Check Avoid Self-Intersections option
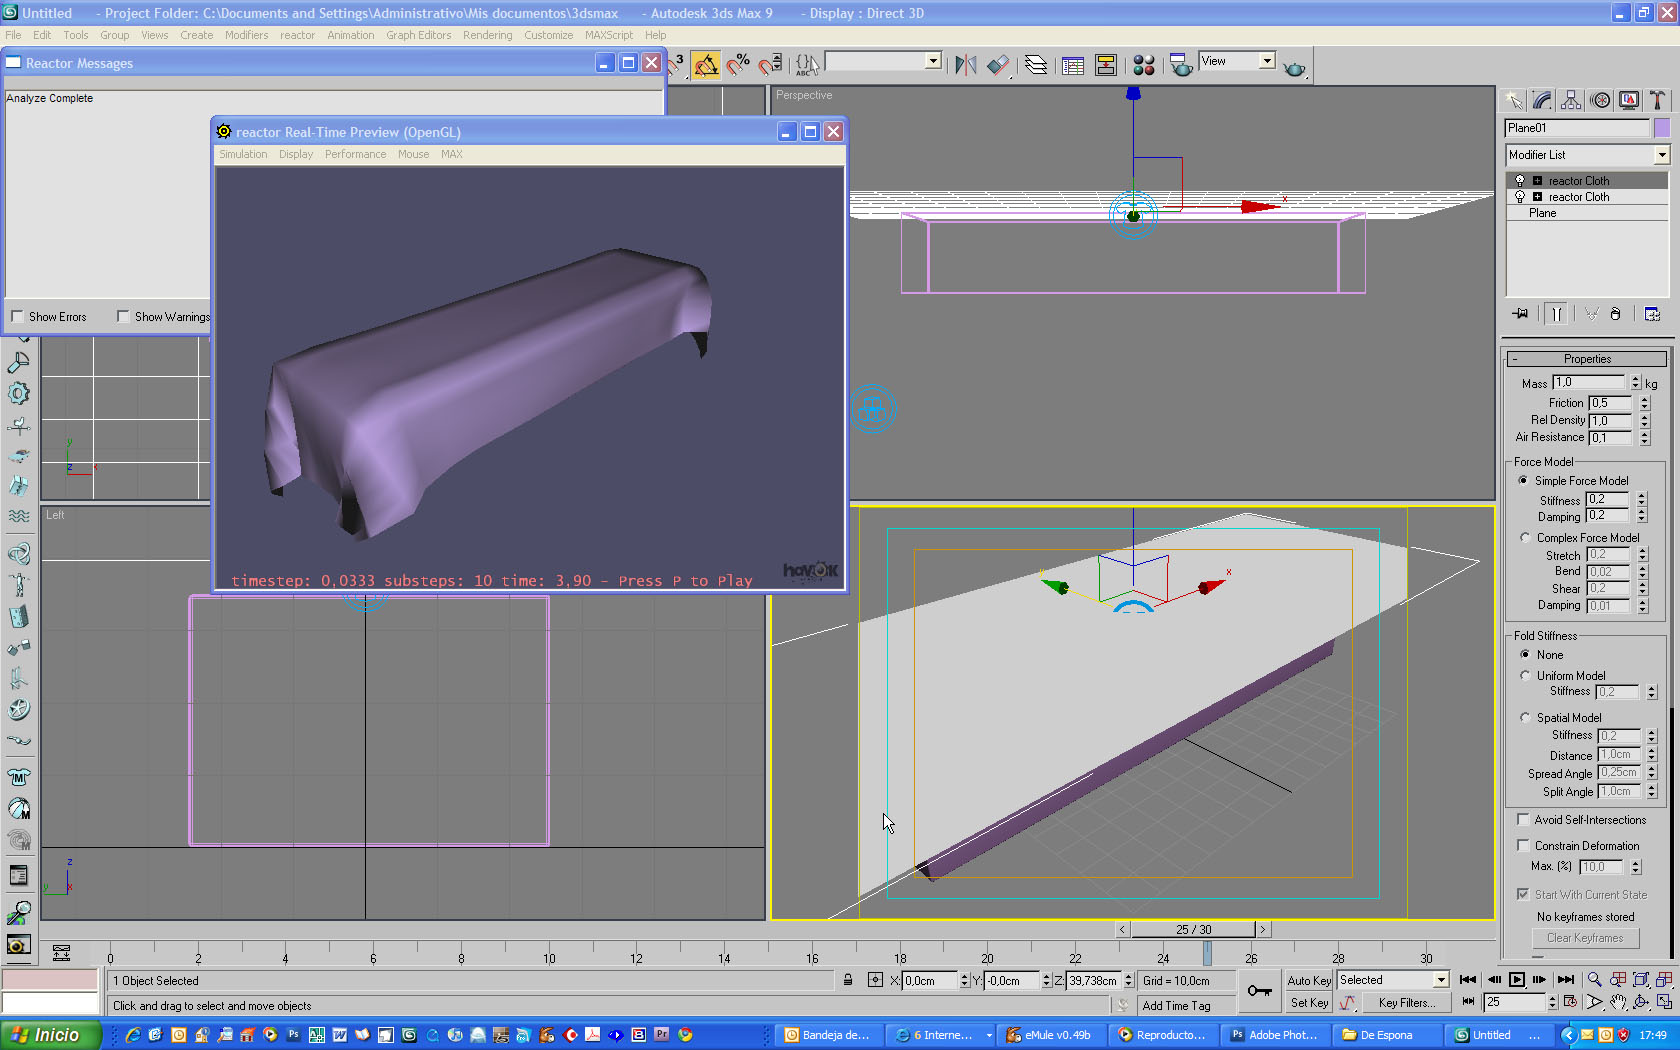 [1523, 820]
